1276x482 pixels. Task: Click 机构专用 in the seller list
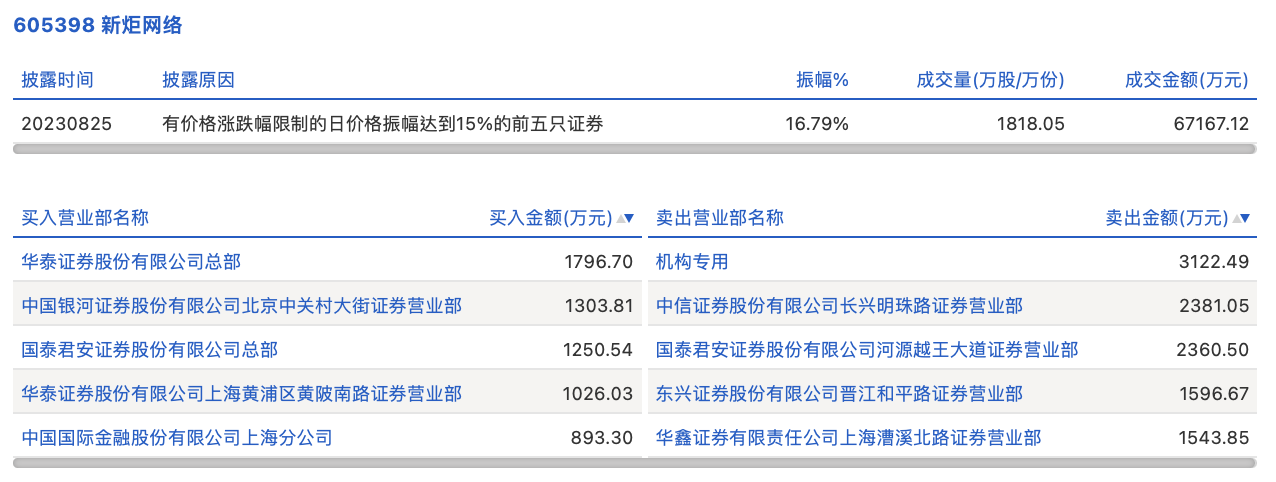tap(692, 262)
